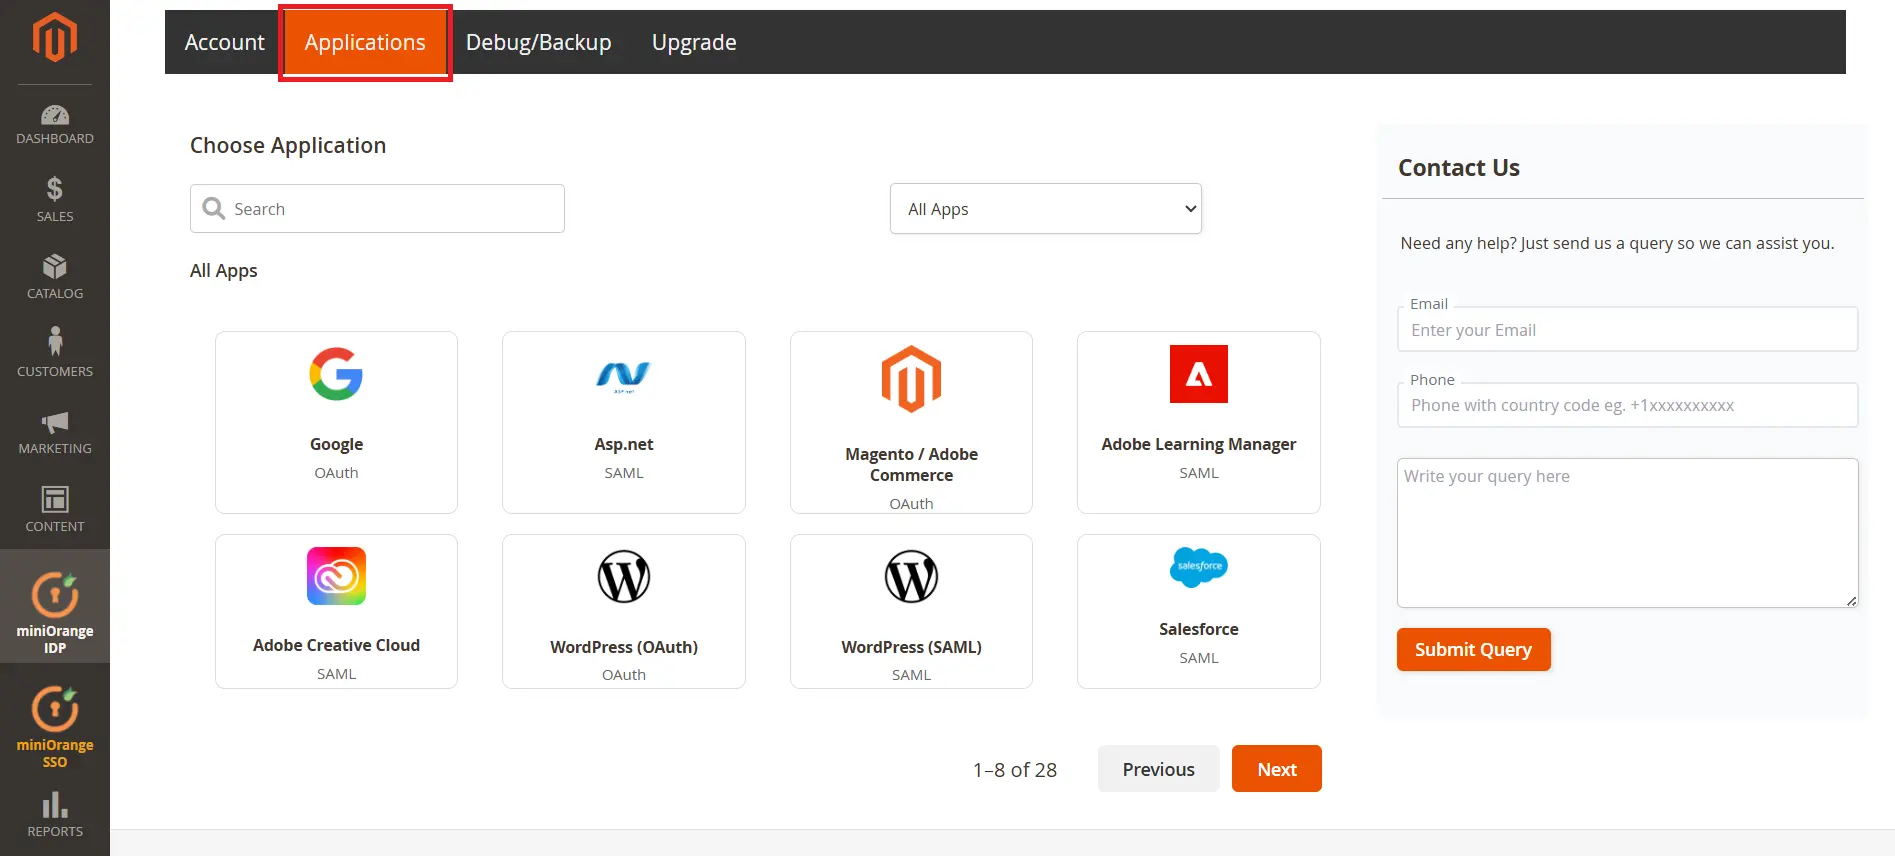Viewport: 1895px width, 856px height.
Task: Click the Adobe Creative Cloud logo
Action: (x=336, y=576)
